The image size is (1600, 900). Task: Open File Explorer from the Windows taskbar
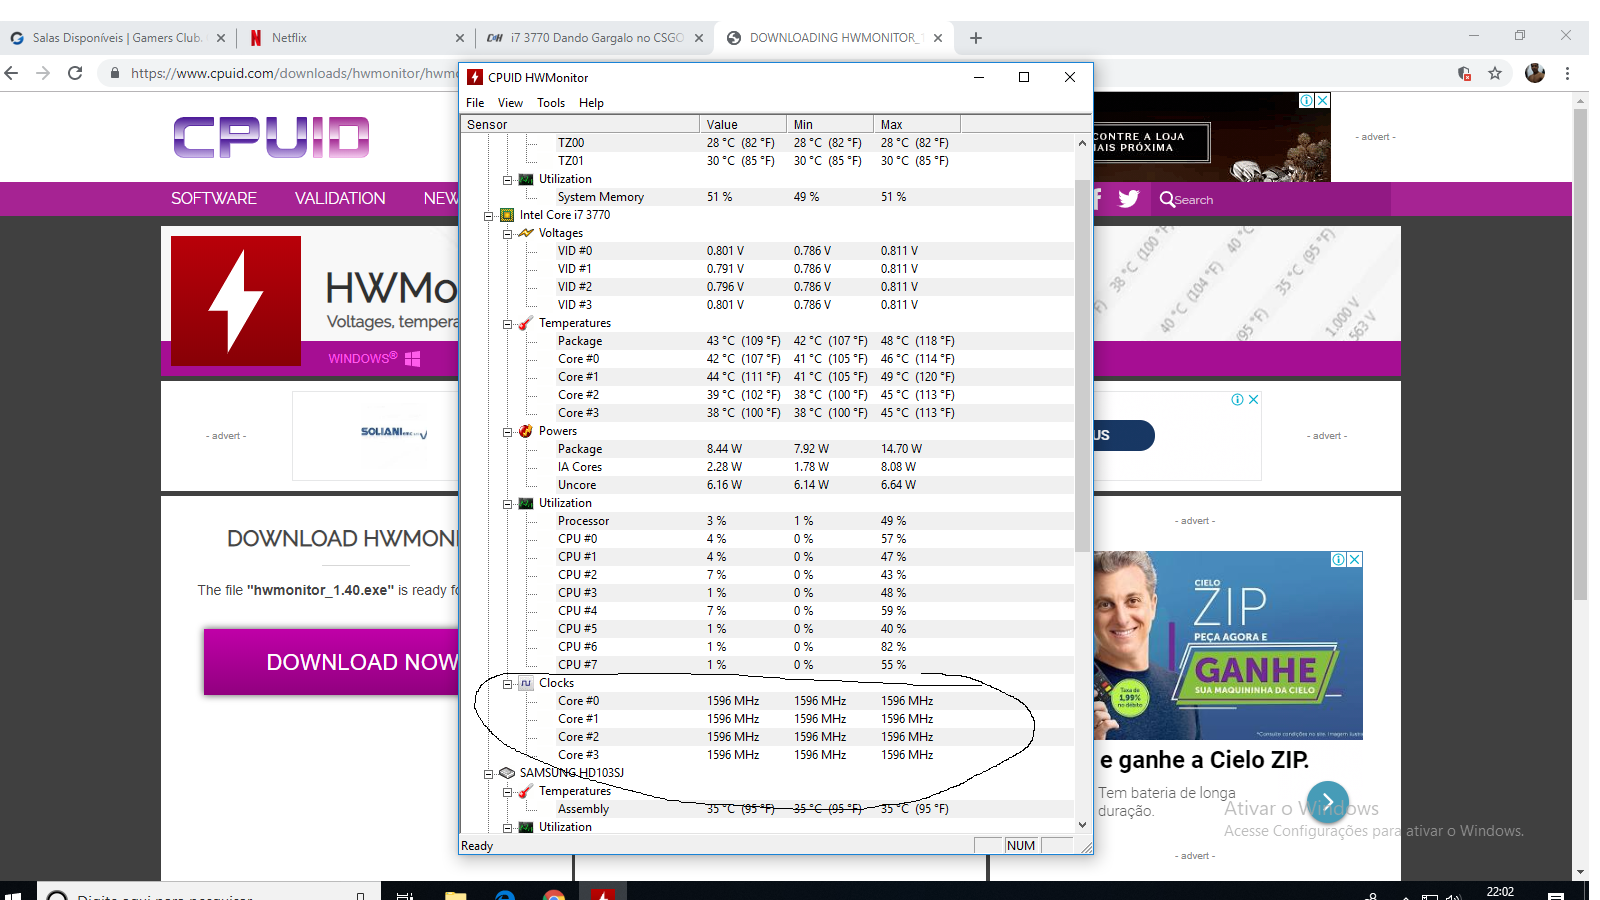455,893
